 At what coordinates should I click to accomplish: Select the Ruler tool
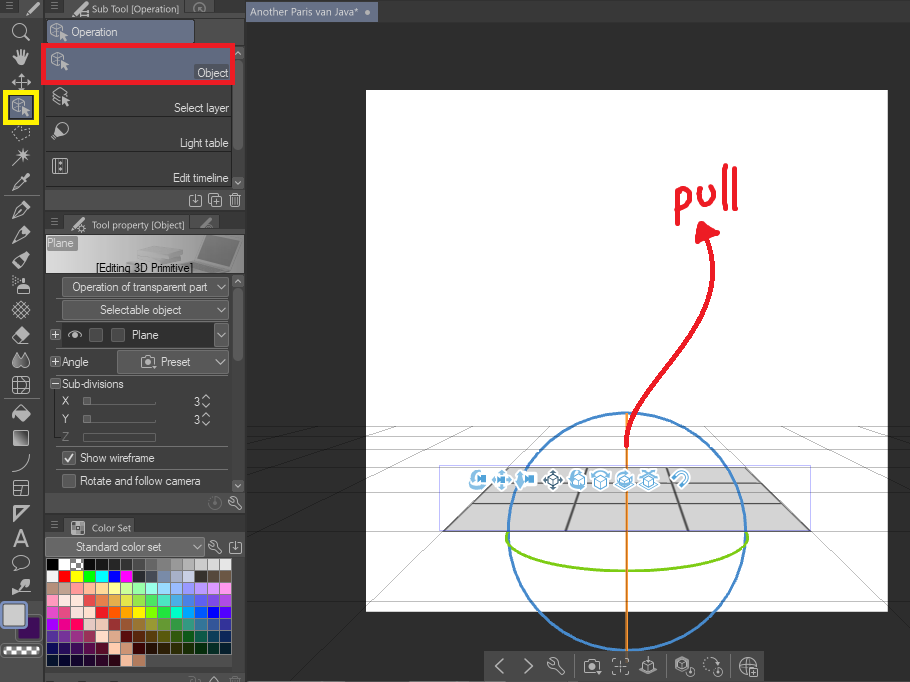point(21,513)
